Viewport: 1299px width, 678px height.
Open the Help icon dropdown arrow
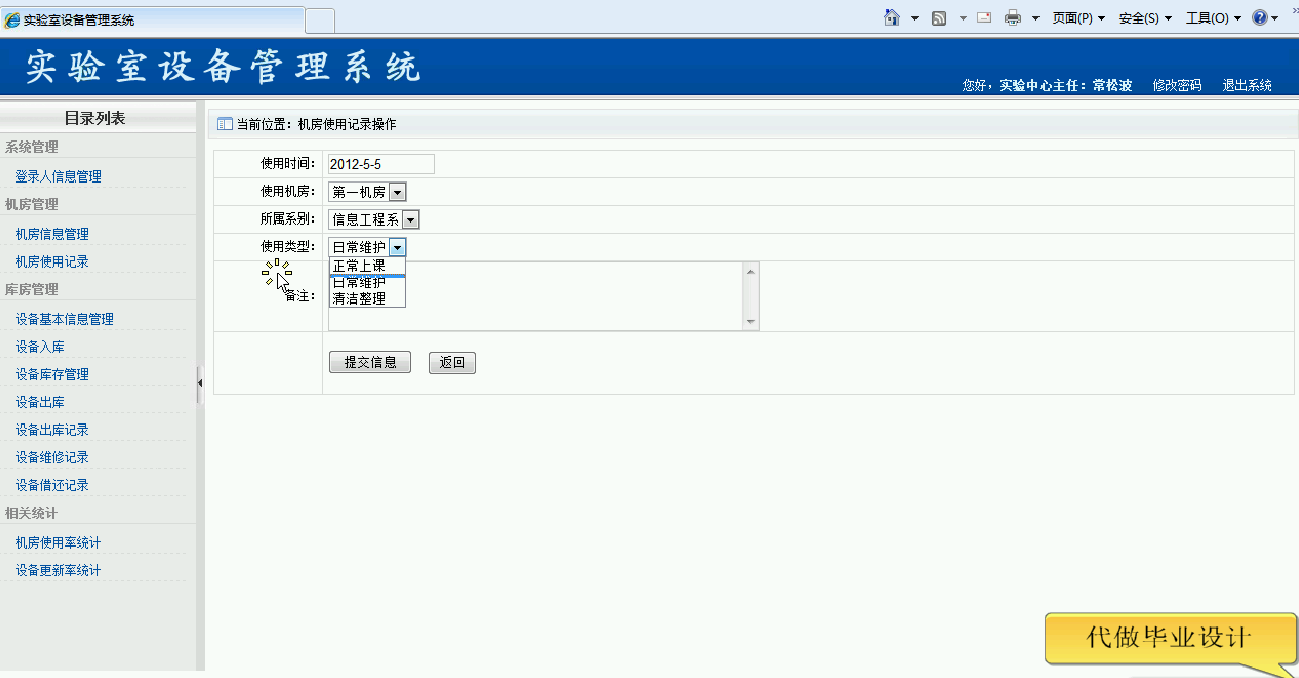tap(1274, 18)
